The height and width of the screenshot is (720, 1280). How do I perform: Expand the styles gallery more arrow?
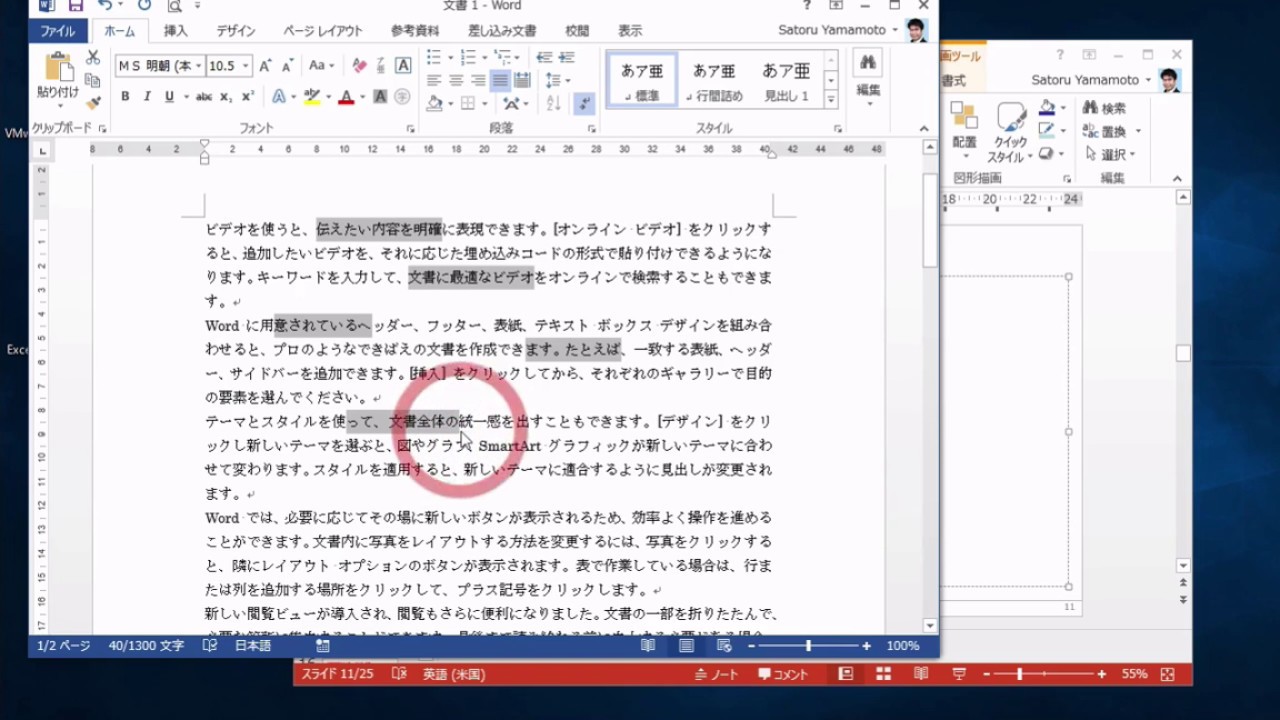coord(830,100)
